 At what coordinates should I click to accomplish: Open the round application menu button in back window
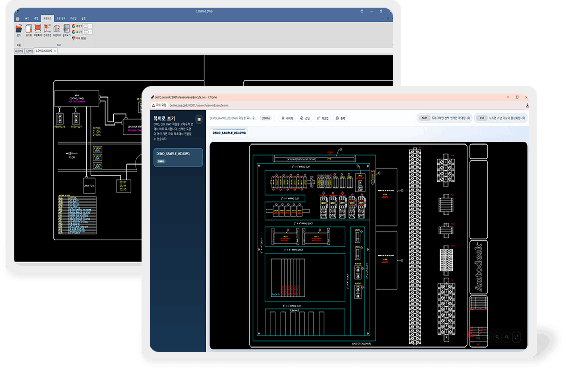click(x=18, y=18)
